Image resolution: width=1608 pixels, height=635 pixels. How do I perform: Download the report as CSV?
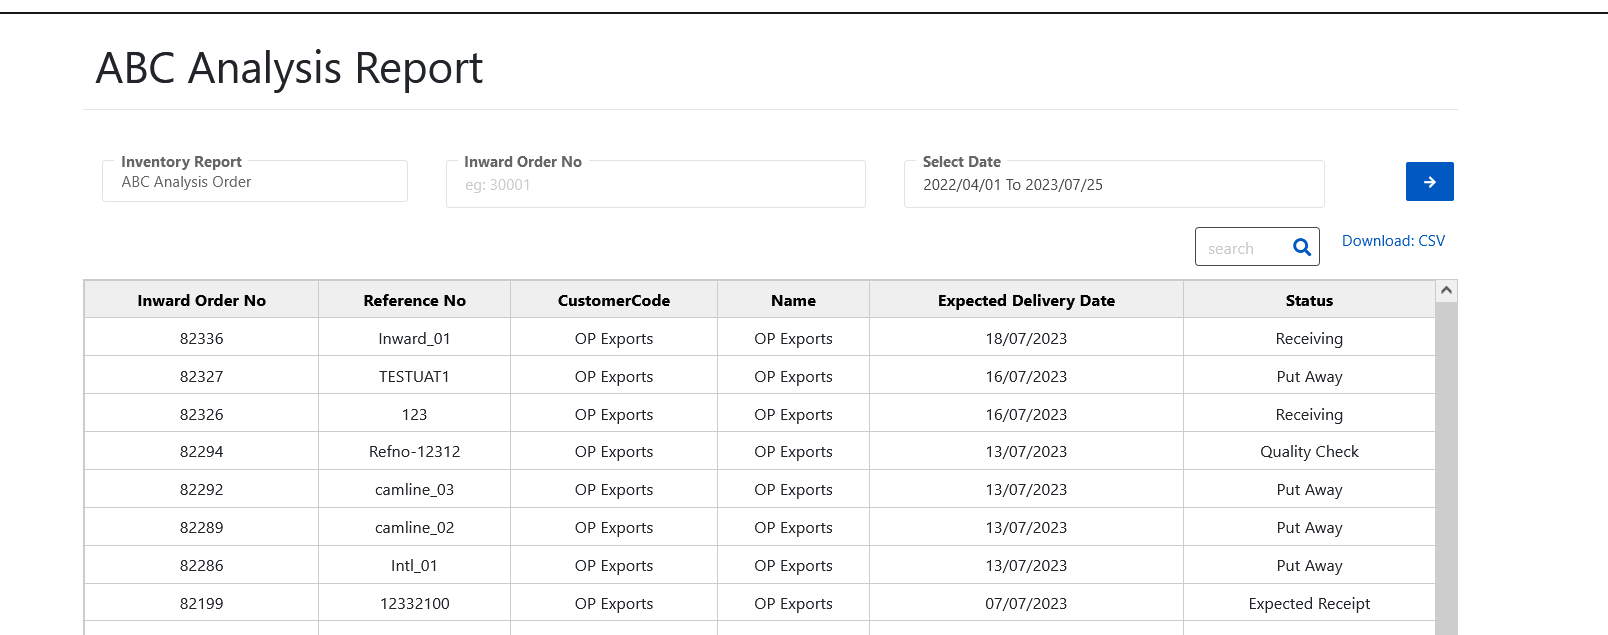[1392, 241]
